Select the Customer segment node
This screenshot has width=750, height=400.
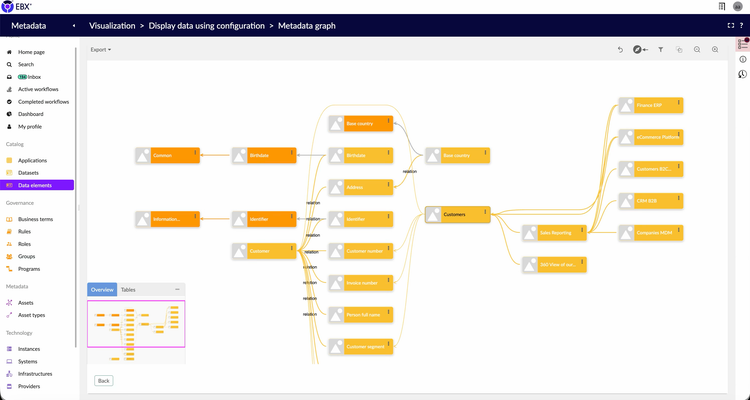point(361,347)
